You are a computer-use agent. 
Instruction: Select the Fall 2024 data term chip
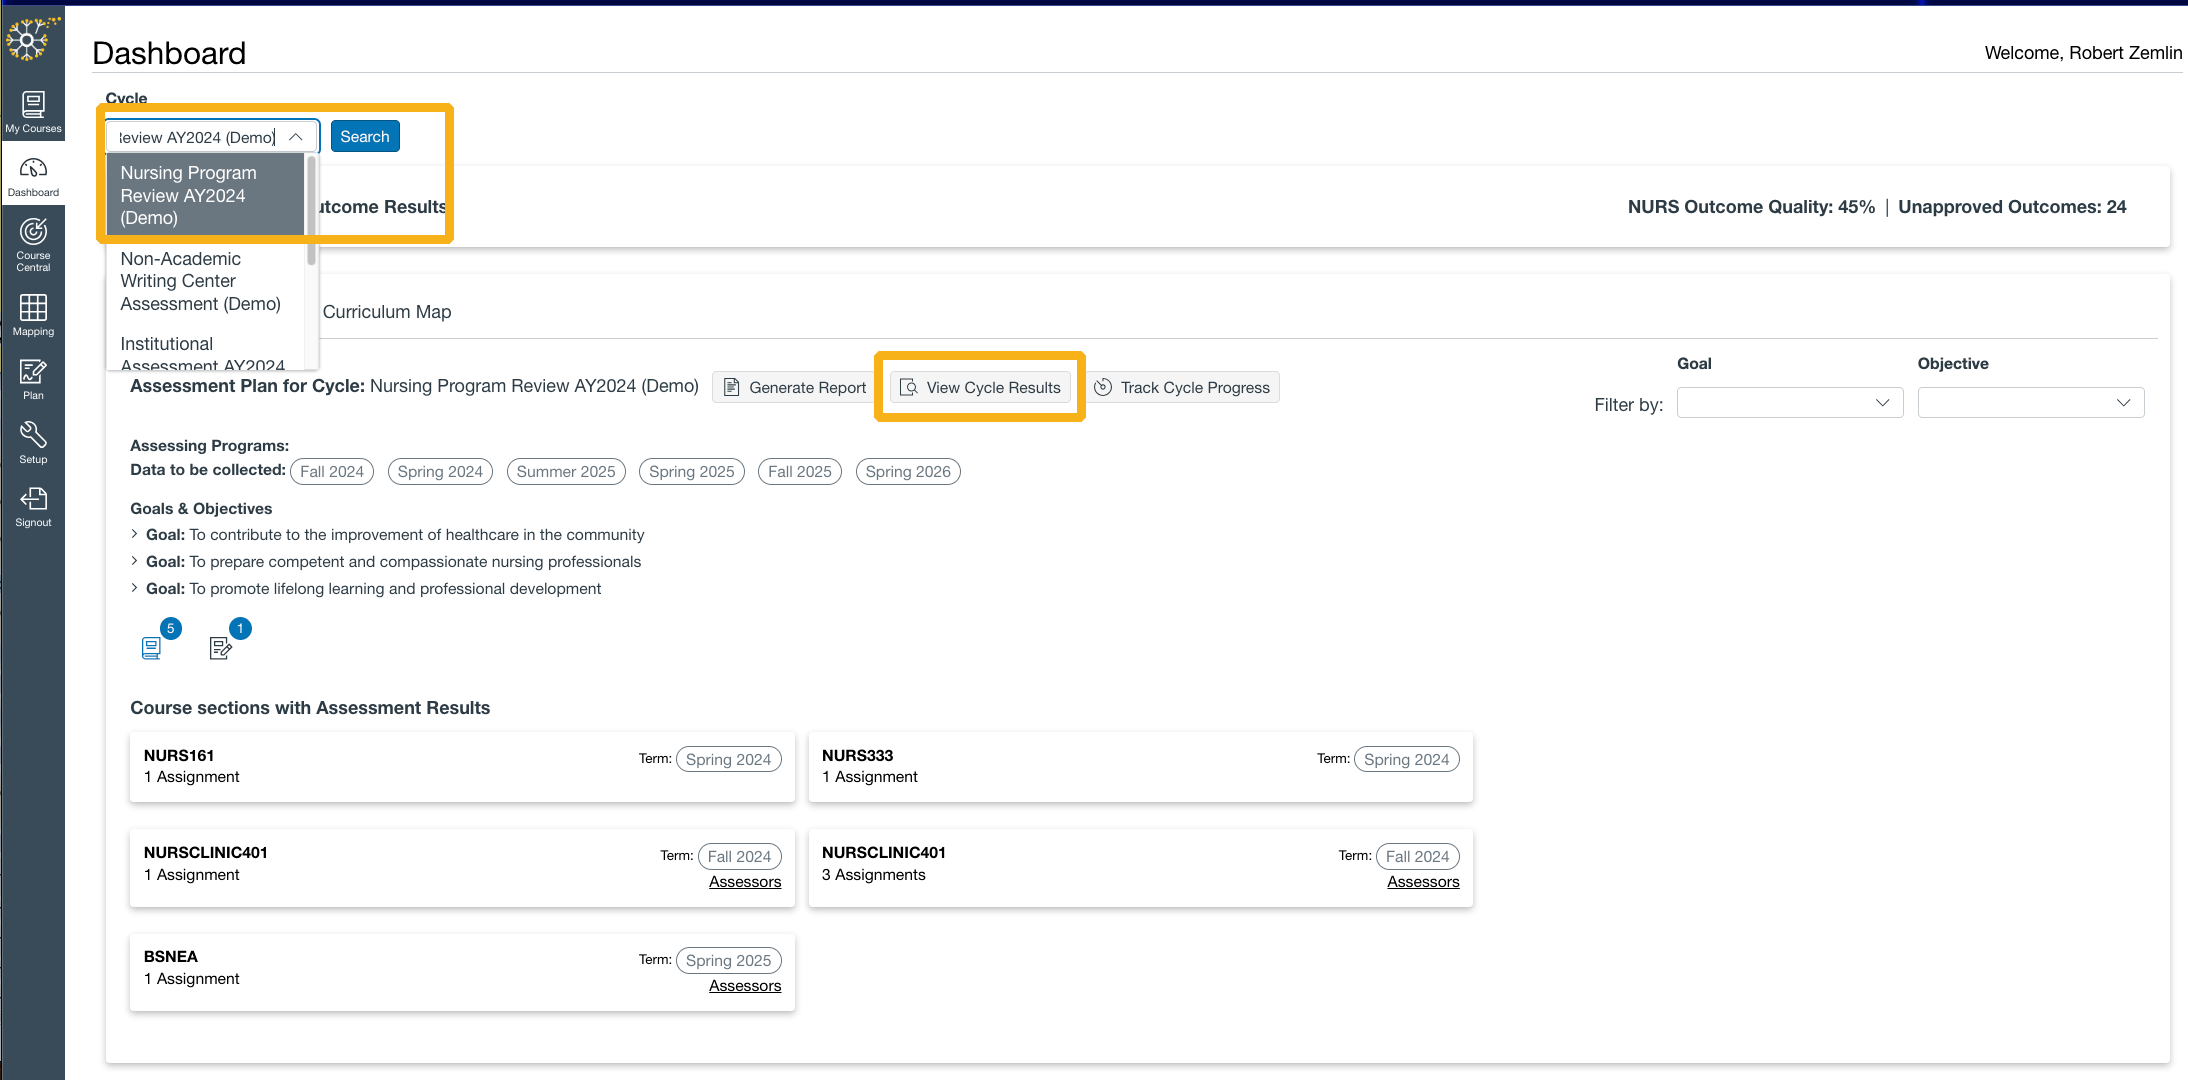(332, 472)
